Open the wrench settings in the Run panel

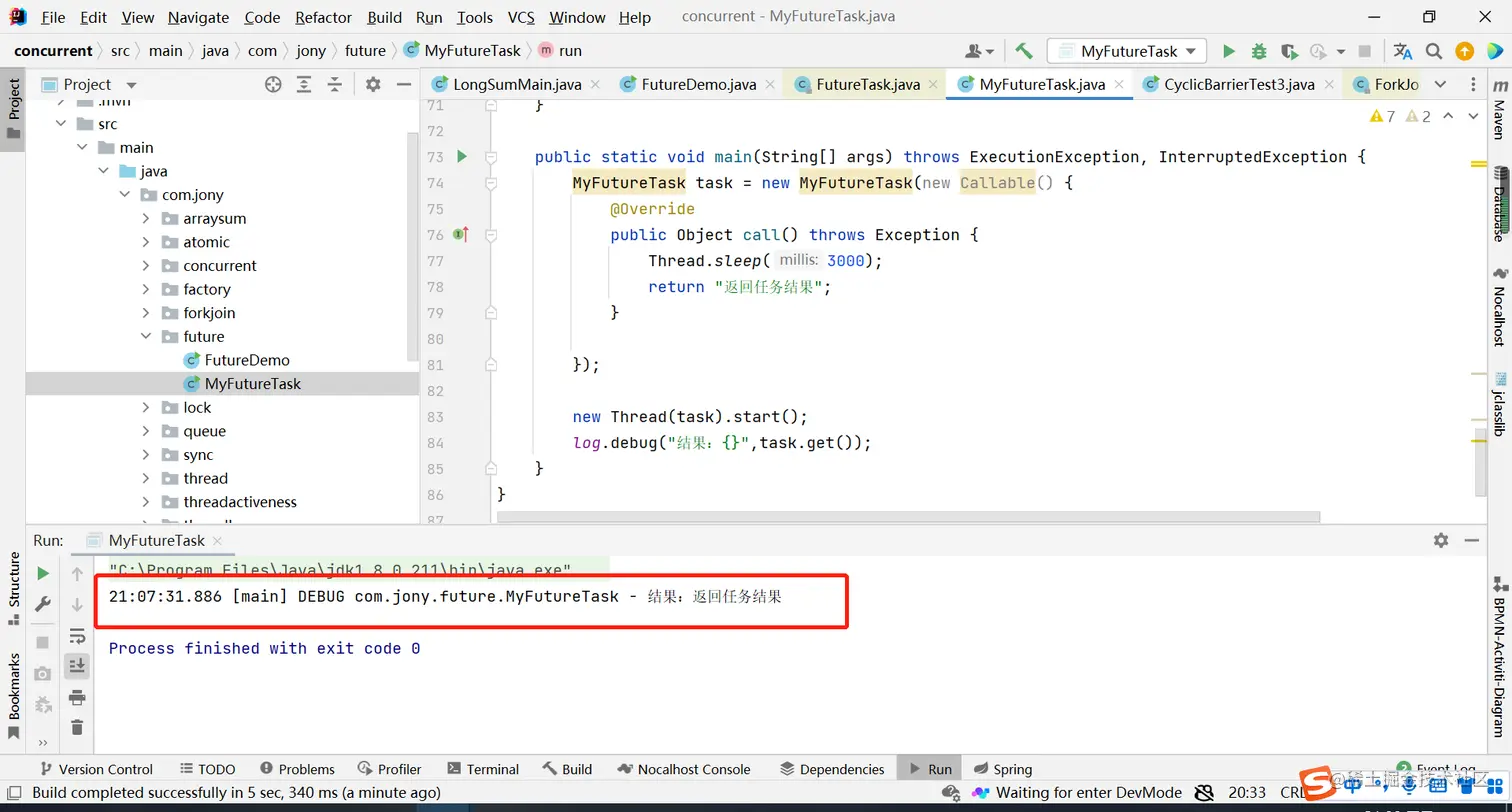point(43,604)
